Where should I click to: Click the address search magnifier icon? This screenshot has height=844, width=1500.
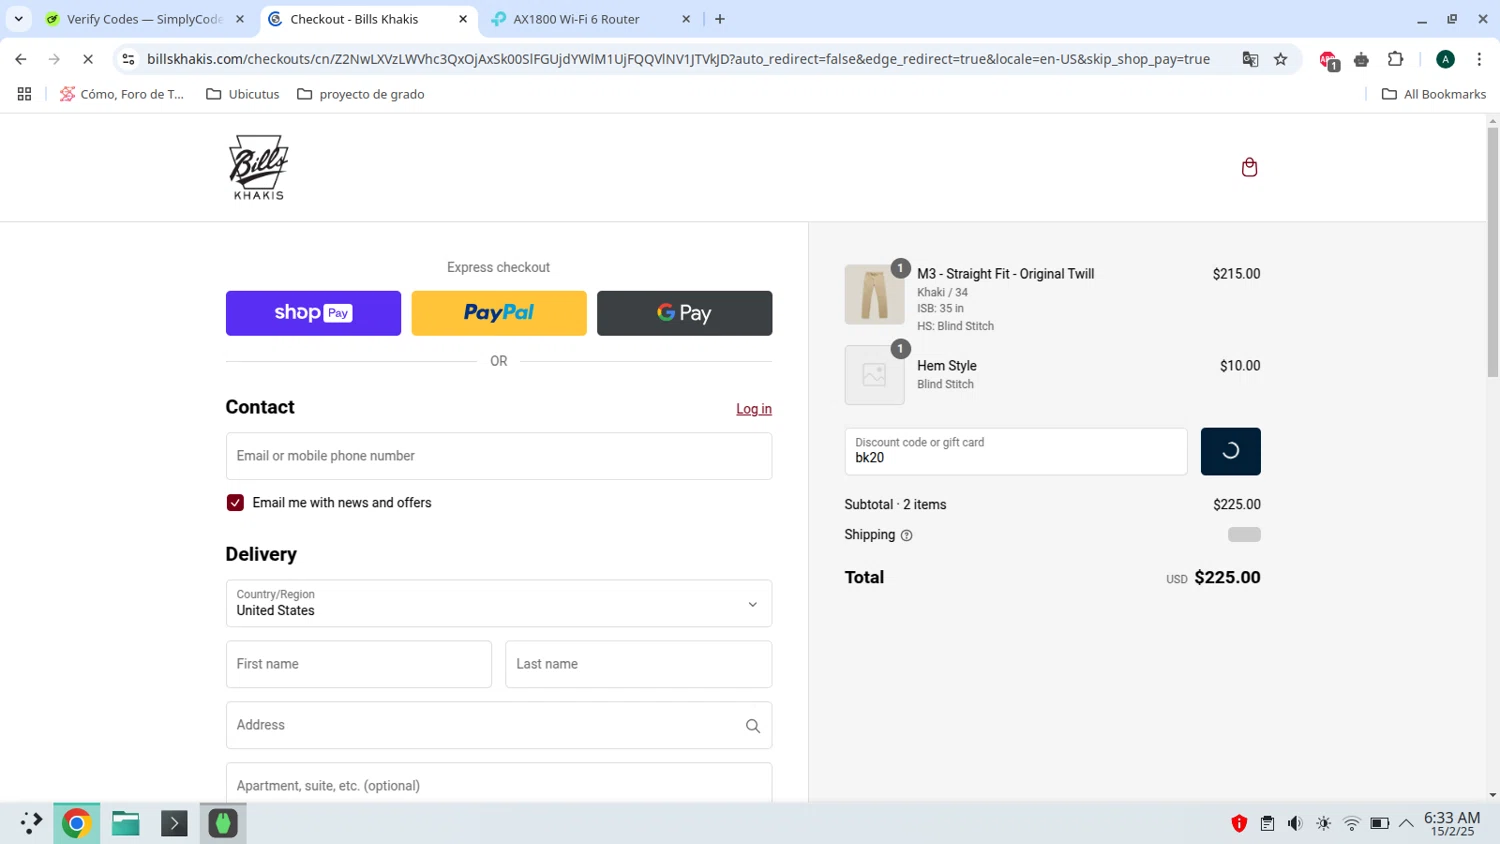(752, 726)
